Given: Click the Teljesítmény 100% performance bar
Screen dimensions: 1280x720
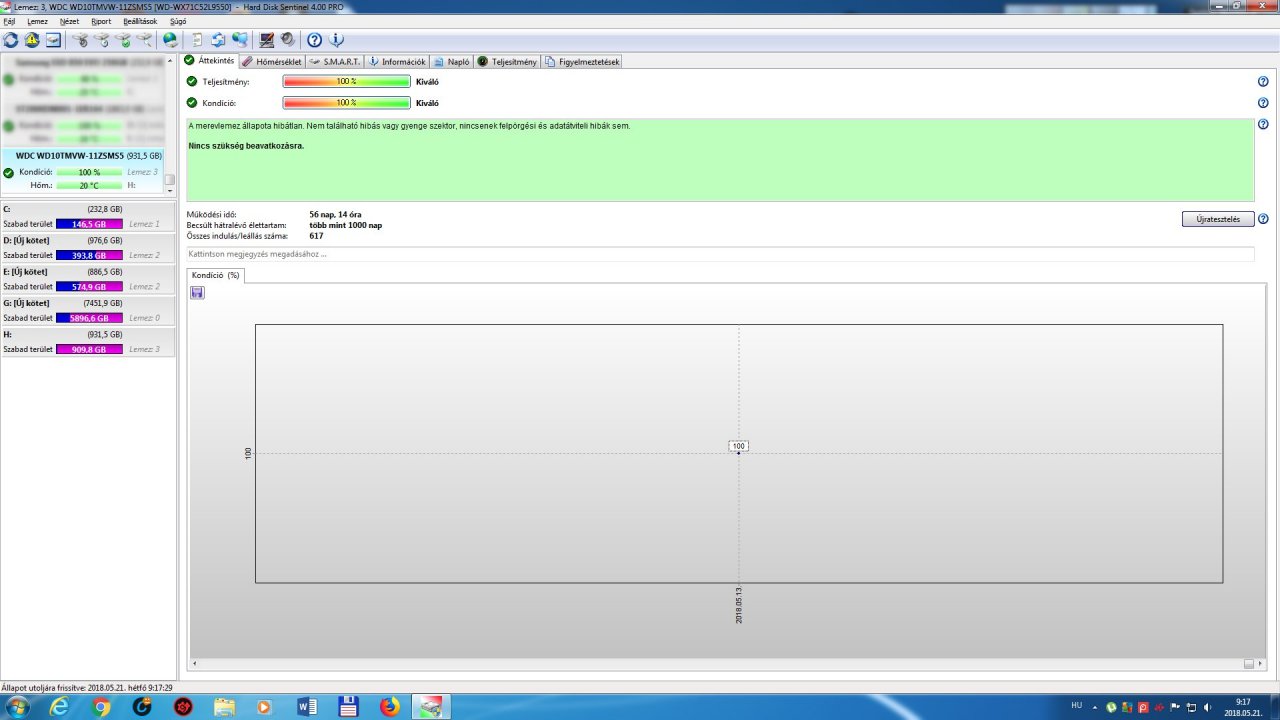Looking at the screenshot, I should coord(346,82).
